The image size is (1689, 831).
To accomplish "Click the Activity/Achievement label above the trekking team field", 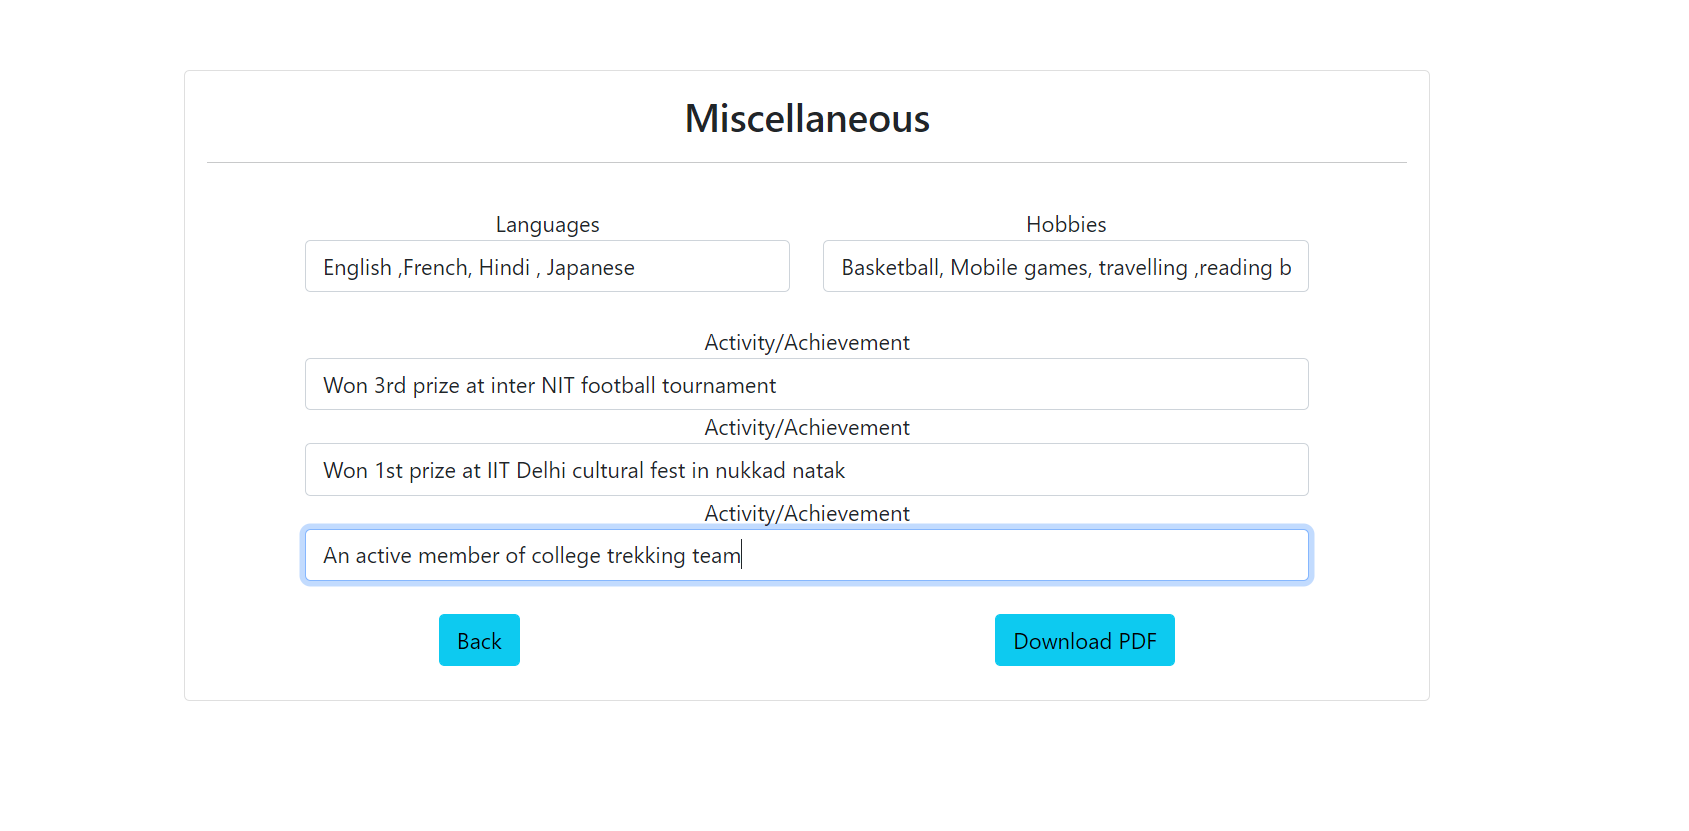I will coord(807,513).
